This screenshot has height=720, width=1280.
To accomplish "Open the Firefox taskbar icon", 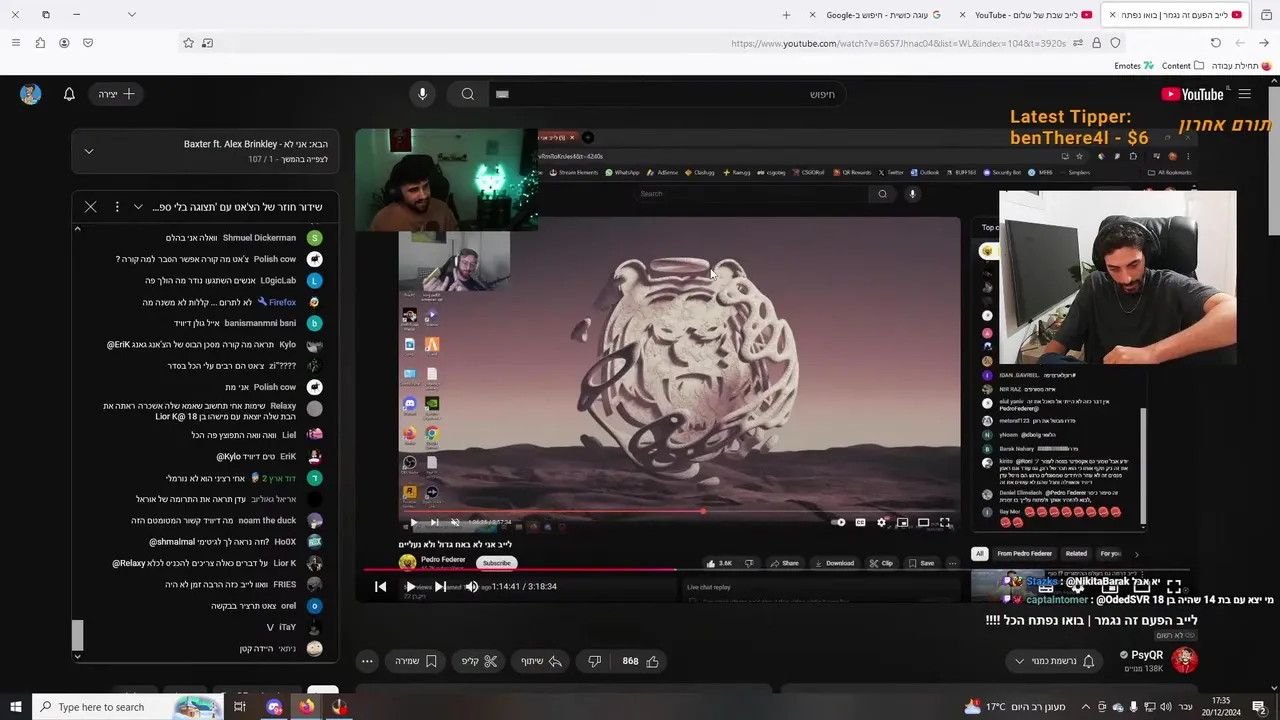I will [x=306, y=707].
